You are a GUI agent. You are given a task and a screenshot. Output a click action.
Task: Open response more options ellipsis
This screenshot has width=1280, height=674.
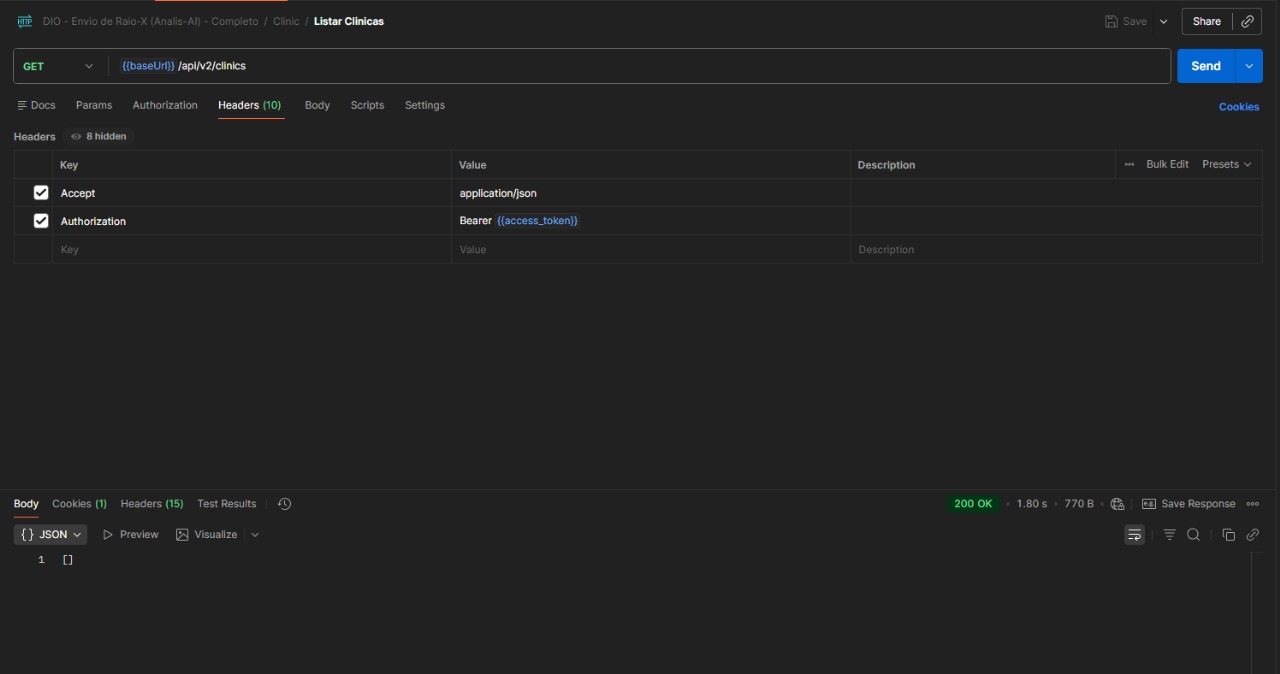(x=1252, y=504)
